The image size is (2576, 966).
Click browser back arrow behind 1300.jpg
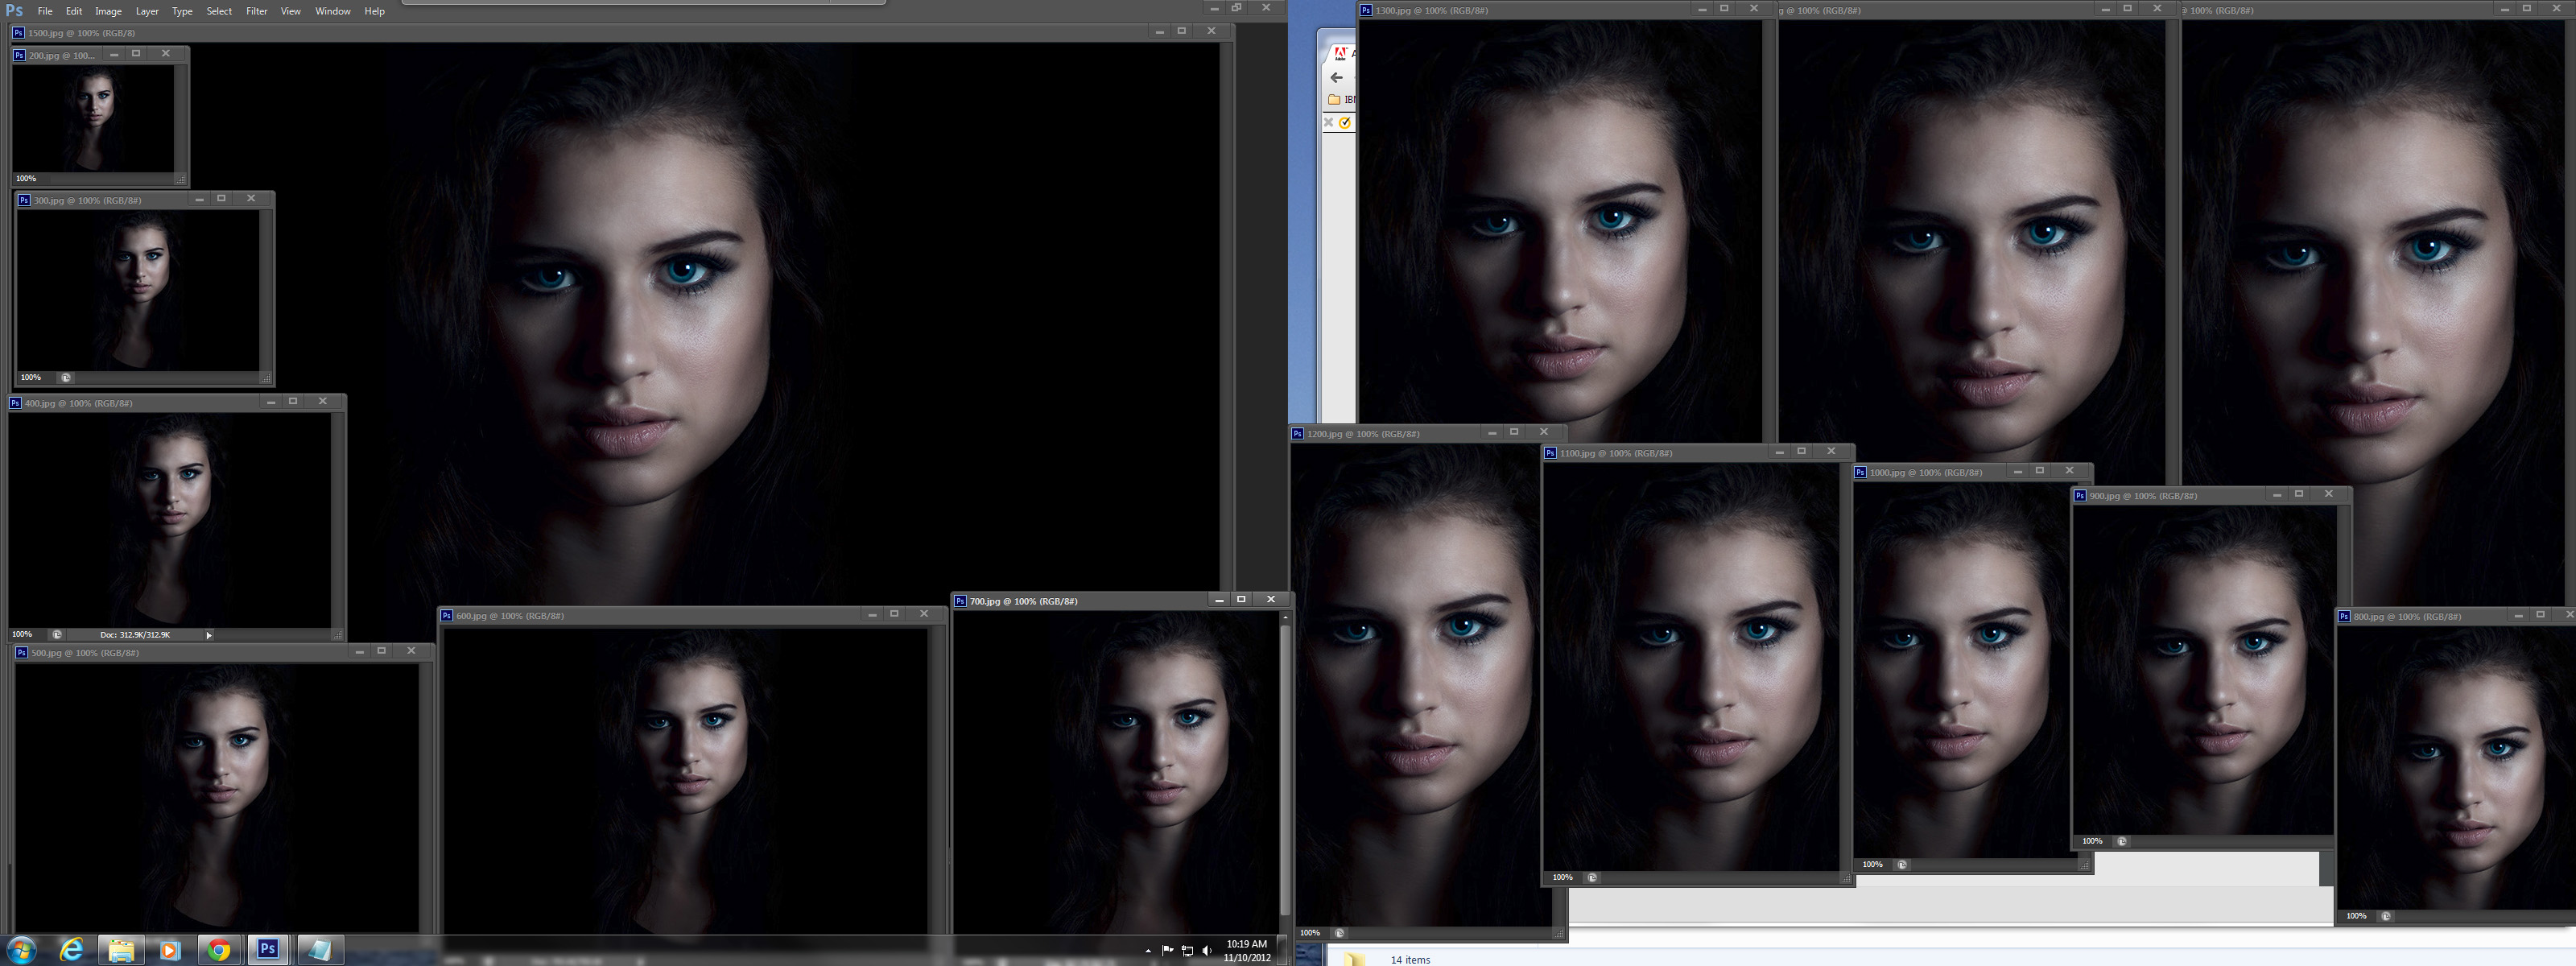(x=1336, y=77)
